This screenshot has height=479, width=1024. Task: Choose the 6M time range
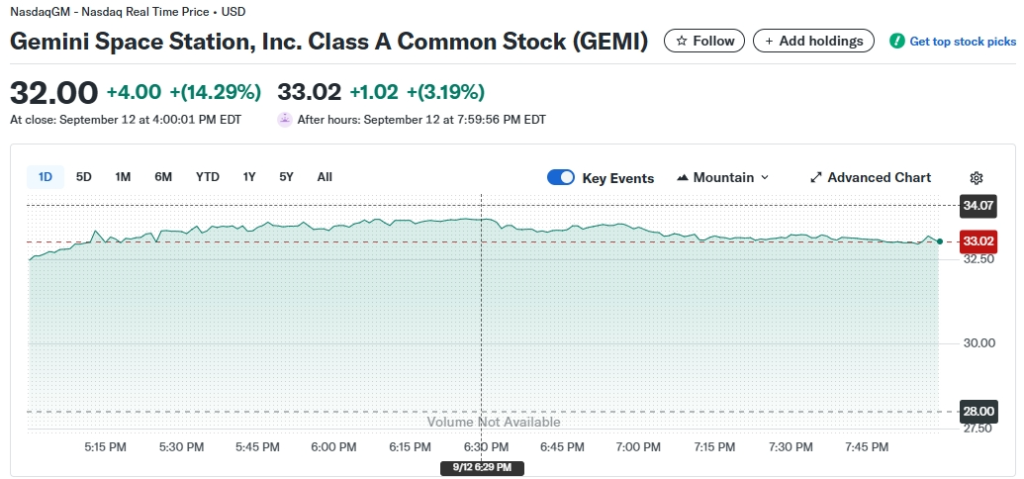(x=163, y=177)
